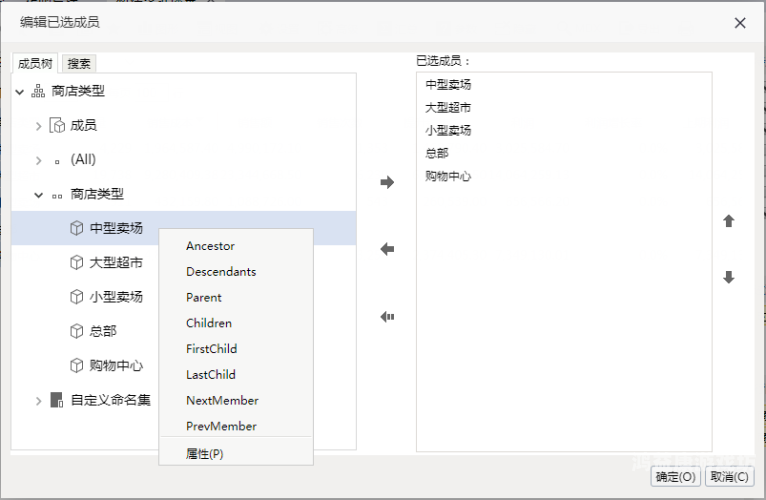The height and width of the screenshot is (500, 766).
Task: Select 小型卖场 in the member tree
Action: (x=116, y=297)
